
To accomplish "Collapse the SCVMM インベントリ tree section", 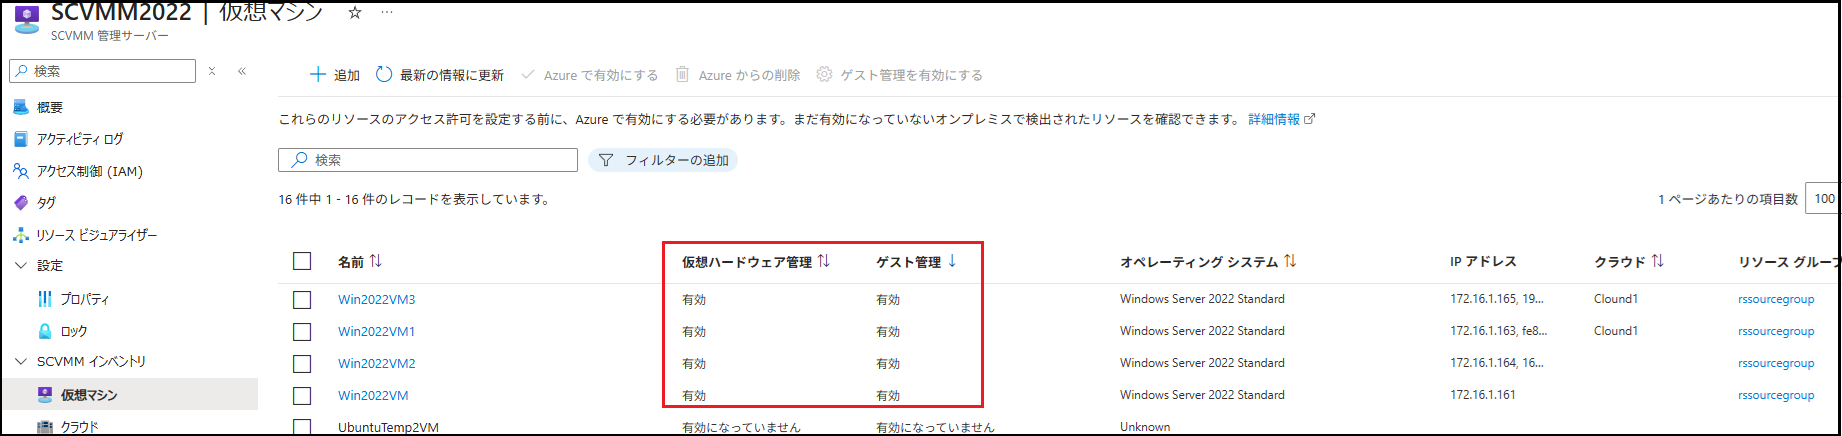I will pyautogui.click(x=21, y=362).
